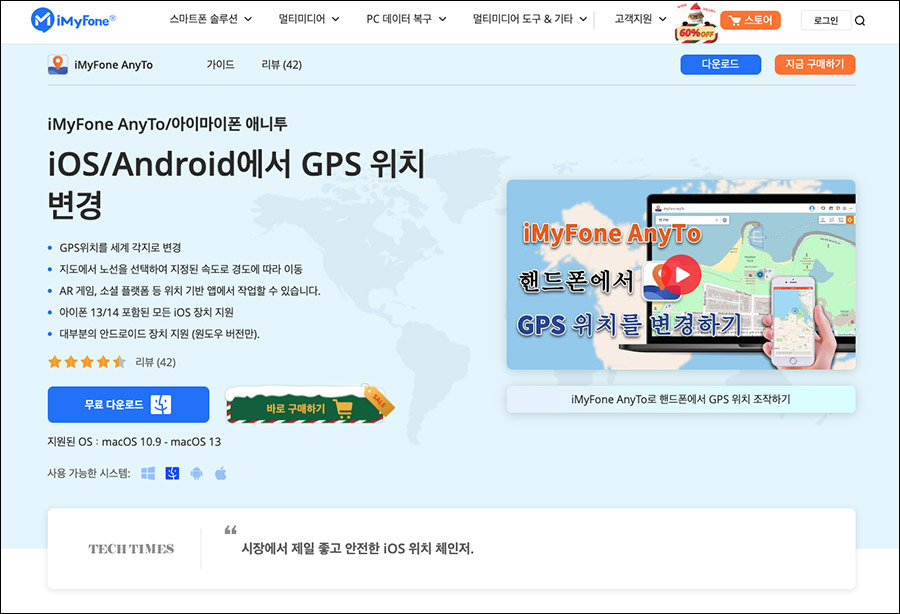This screenshot has width=900, height=614.
Task: Select the Android system icon
Action: 196,473
